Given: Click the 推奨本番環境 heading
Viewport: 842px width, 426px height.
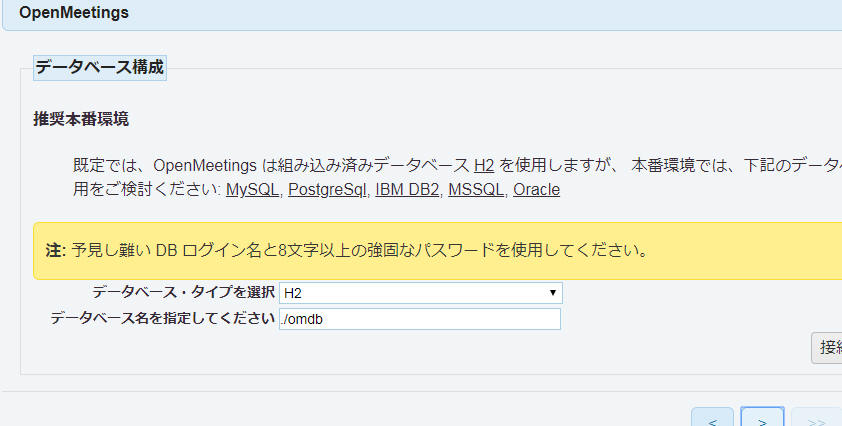Looking at the screenshot, I should 81,120.
